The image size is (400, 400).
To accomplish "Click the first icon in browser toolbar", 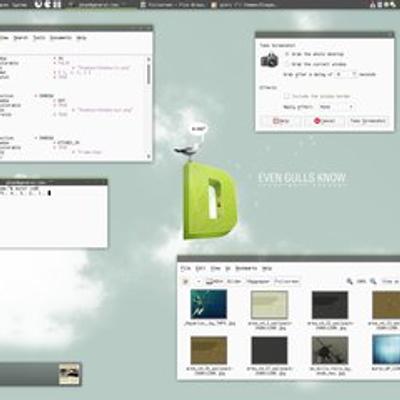I will [x=186, y=282].
